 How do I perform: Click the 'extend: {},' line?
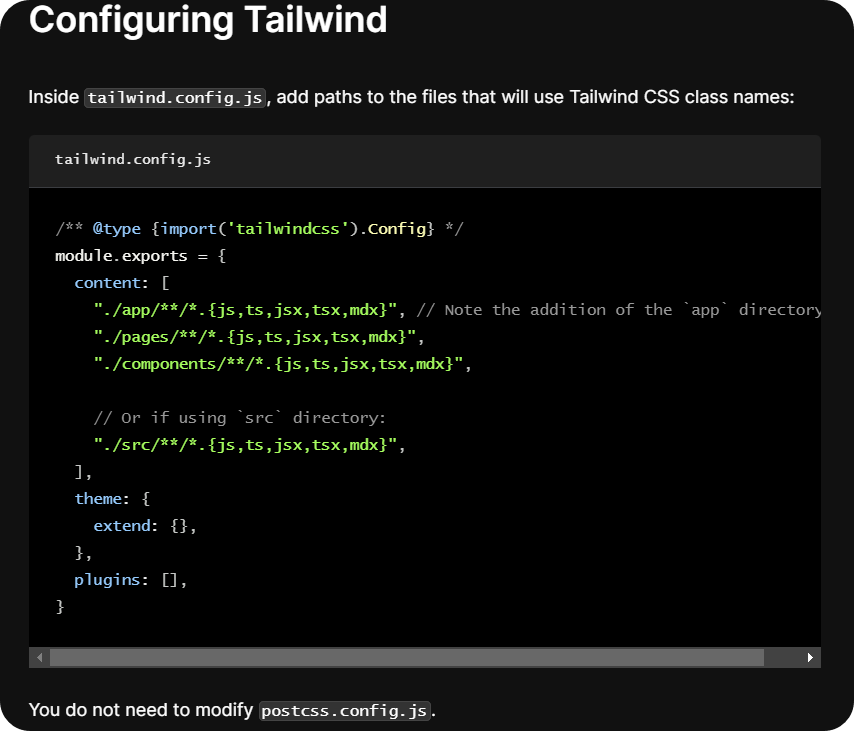click(x=145, y=526)
